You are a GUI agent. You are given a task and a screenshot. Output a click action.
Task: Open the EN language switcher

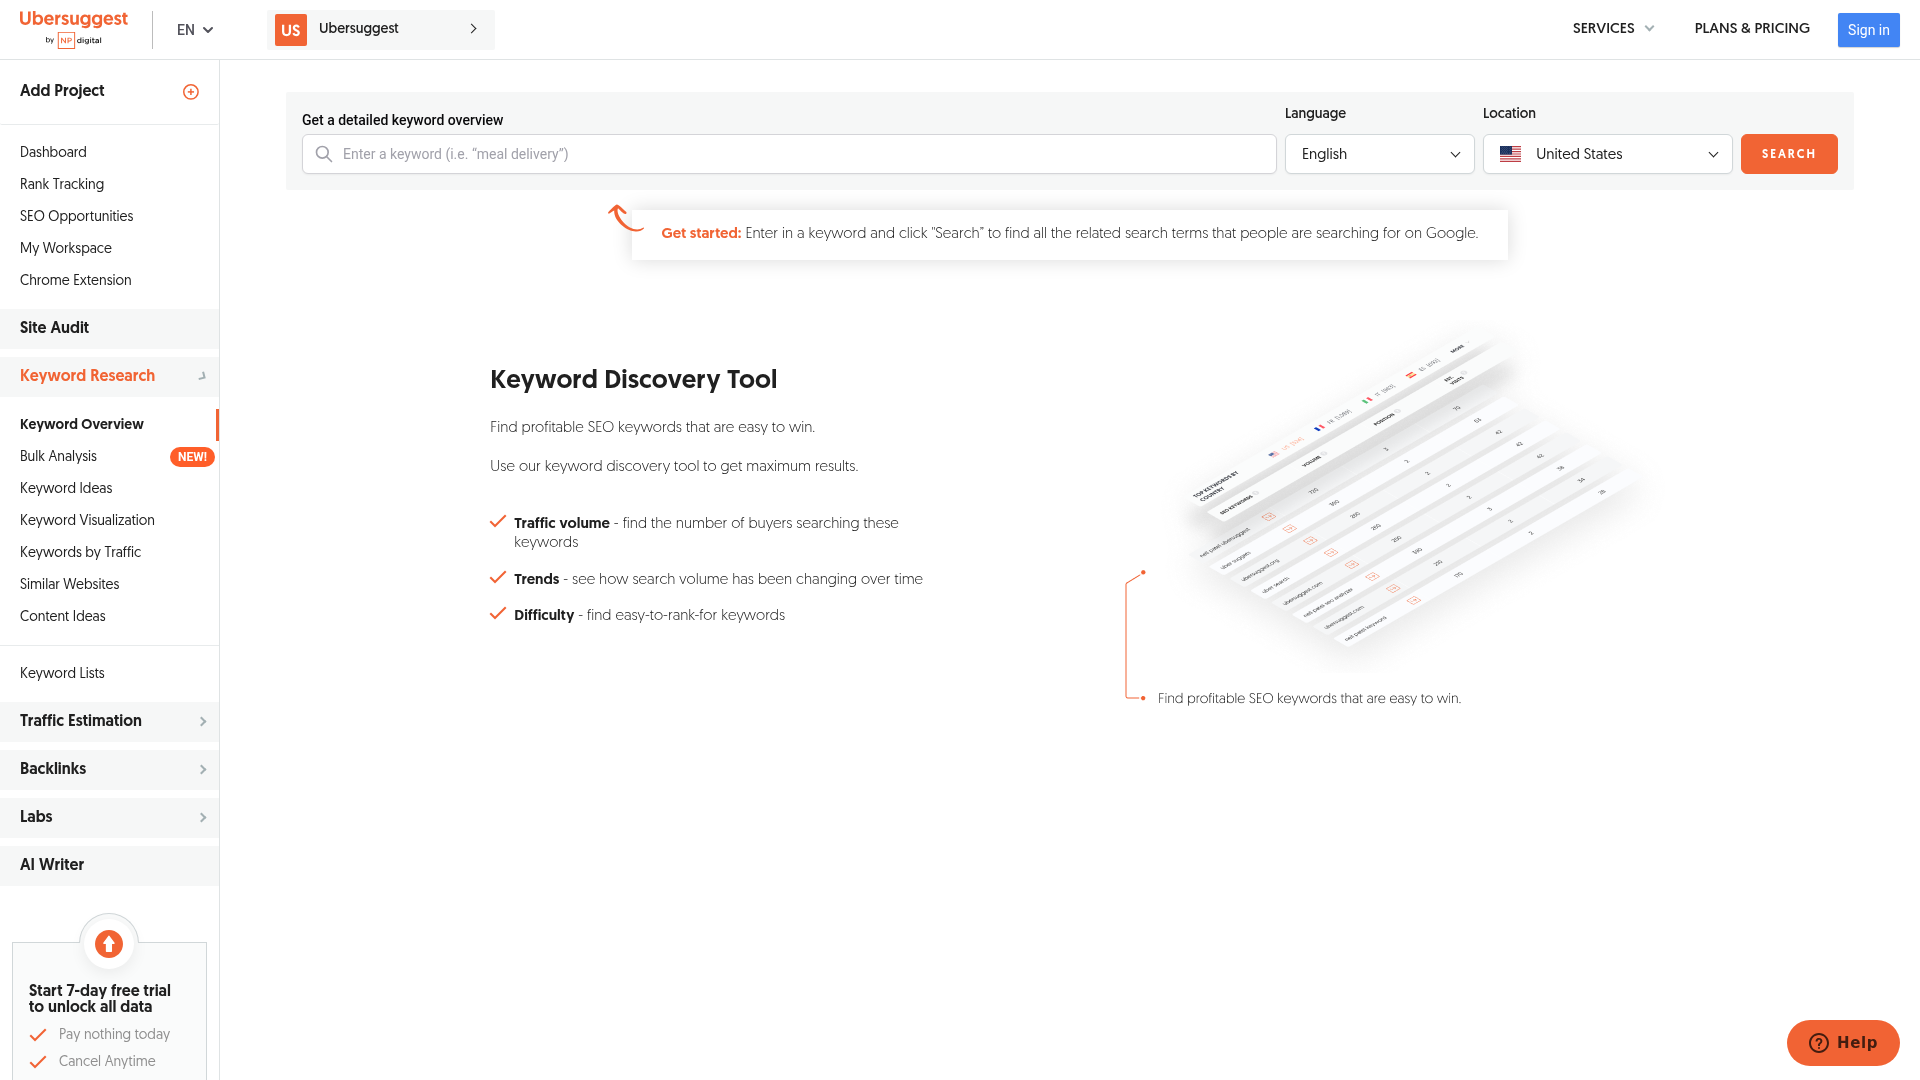click(195, 30)
